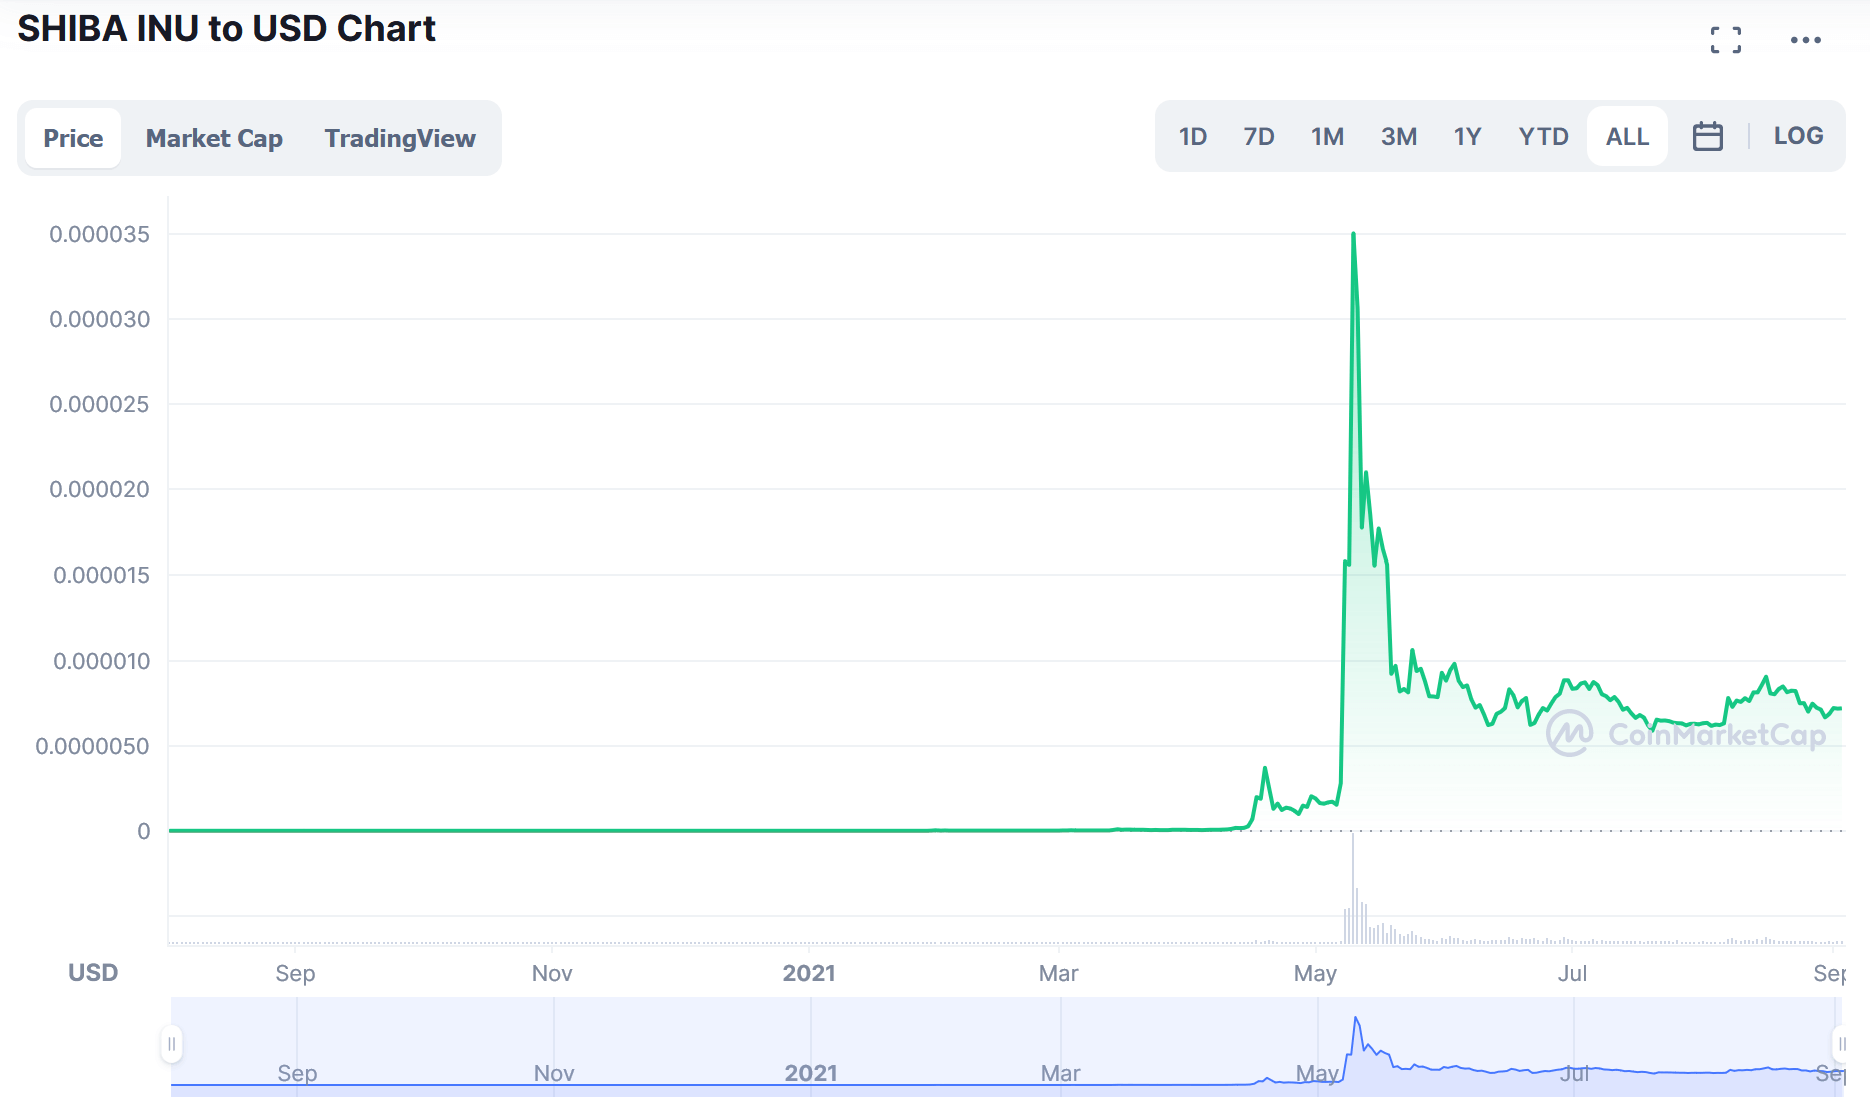Toggle the ALL time range option
Screen dimensions: 1870x1118
(x=1626, y=136)
